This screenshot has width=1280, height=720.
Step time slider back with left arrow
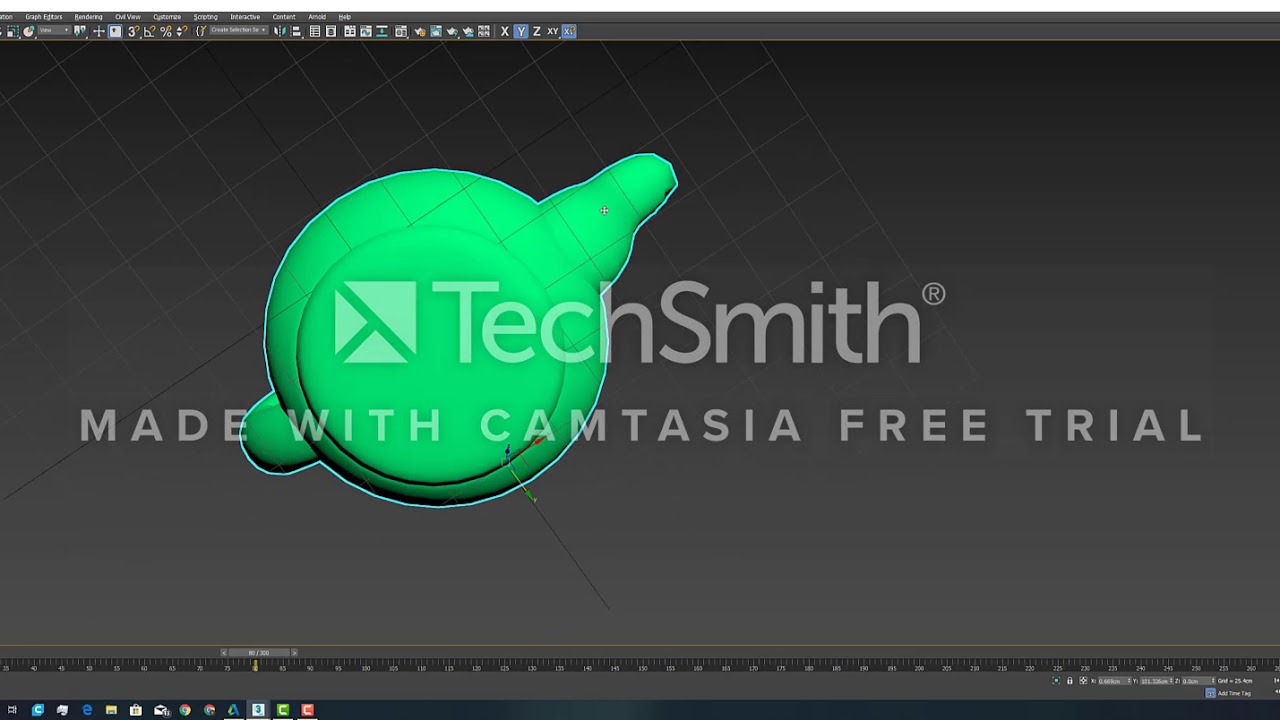pyautogui.click(x=224, y=653)
